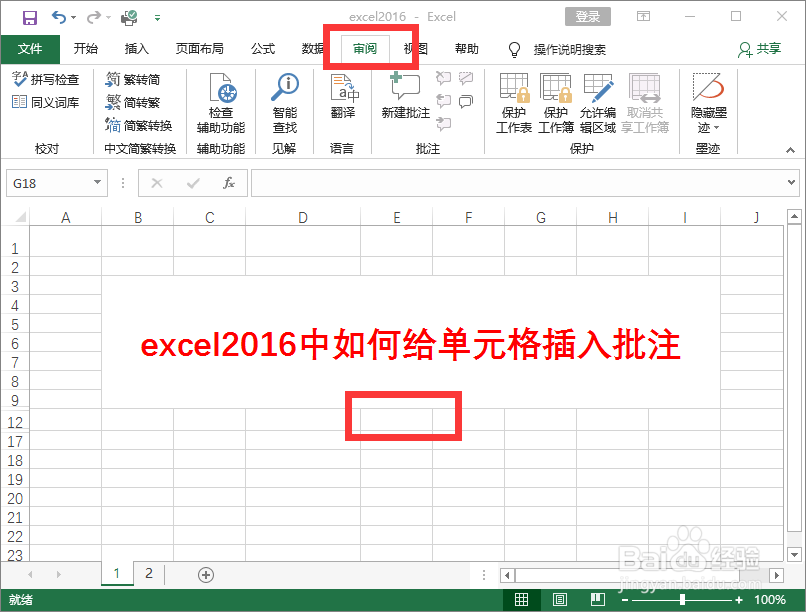
Task: Click 简转繁 conversion button
Action: (133, 102)
